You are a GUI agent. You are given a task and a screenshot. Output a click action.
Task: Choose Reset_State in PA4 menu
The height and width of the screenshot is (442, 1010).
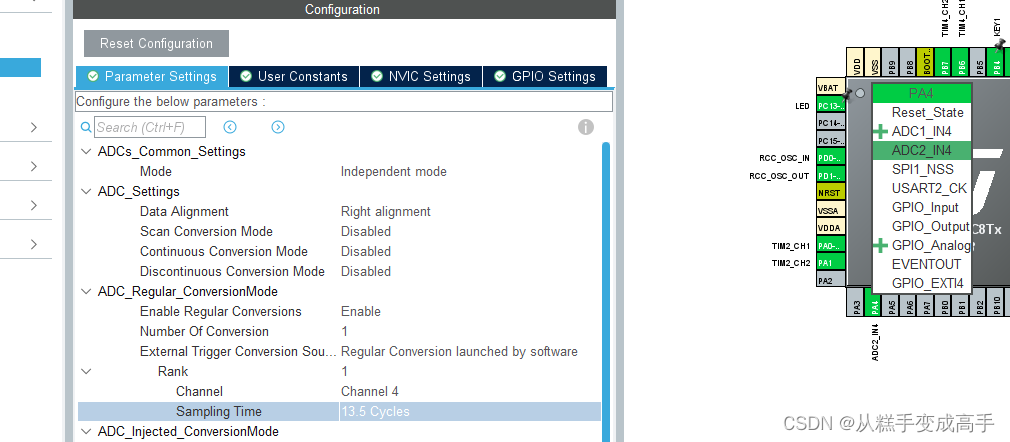click(921, 113)
